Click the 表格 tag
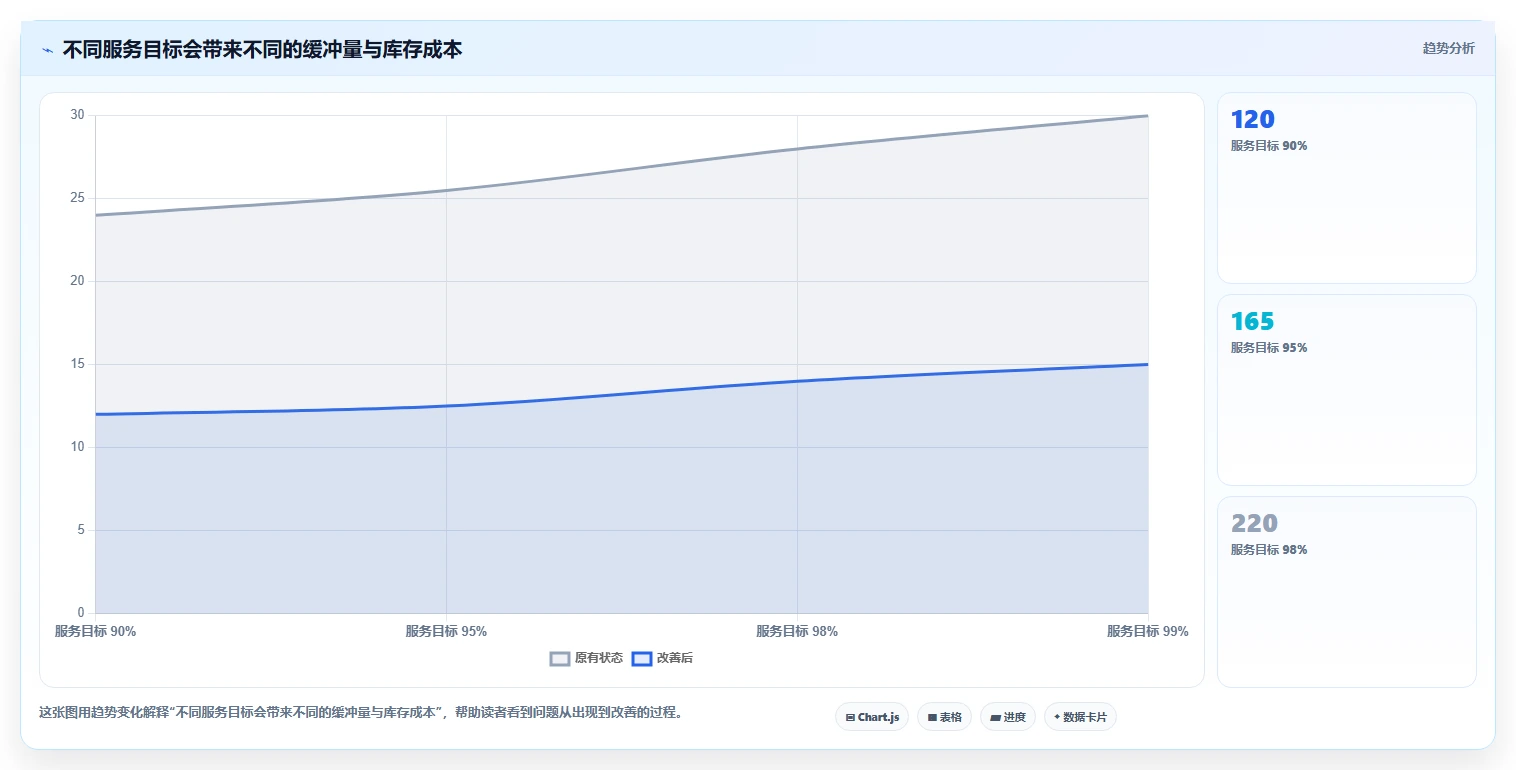 (944, 717)
